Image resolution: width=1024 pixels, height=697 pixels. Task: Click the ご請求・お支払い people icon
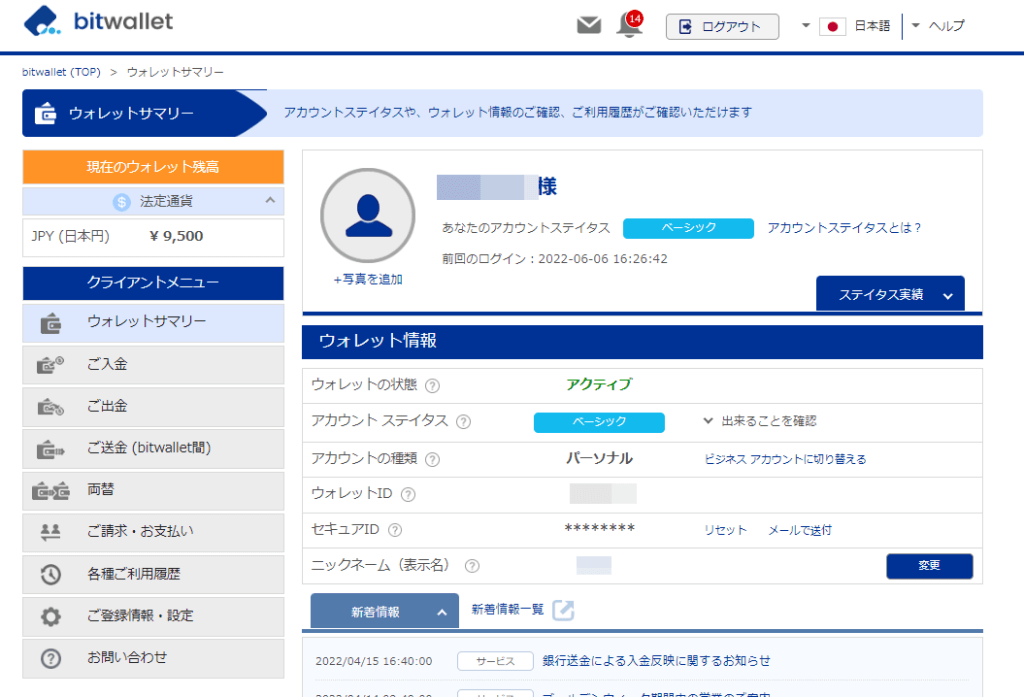50,532
